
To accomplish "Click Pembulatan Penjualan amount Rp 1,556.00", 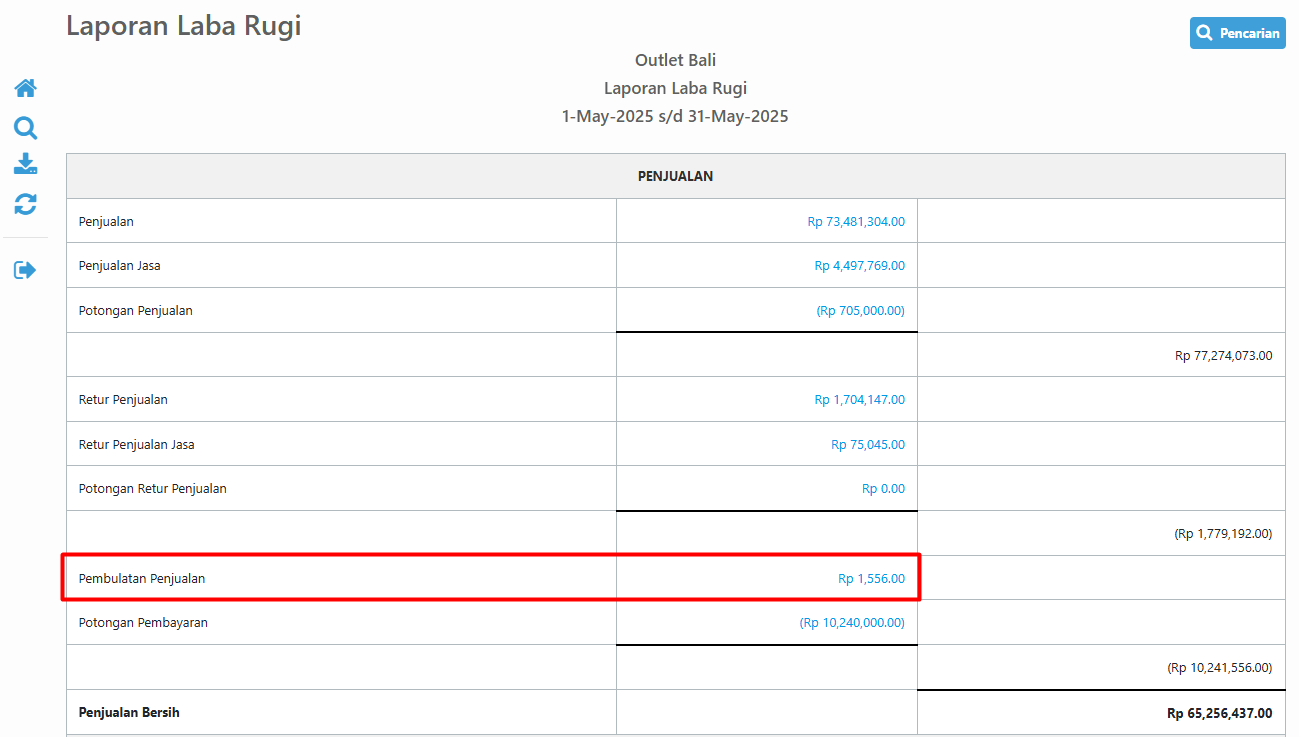I will click(x=871, y=579).
